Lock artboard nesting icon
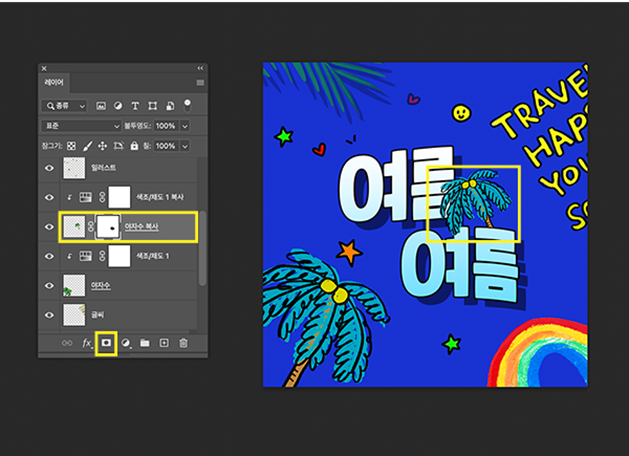629x456 pixels. tap(118, 146)
